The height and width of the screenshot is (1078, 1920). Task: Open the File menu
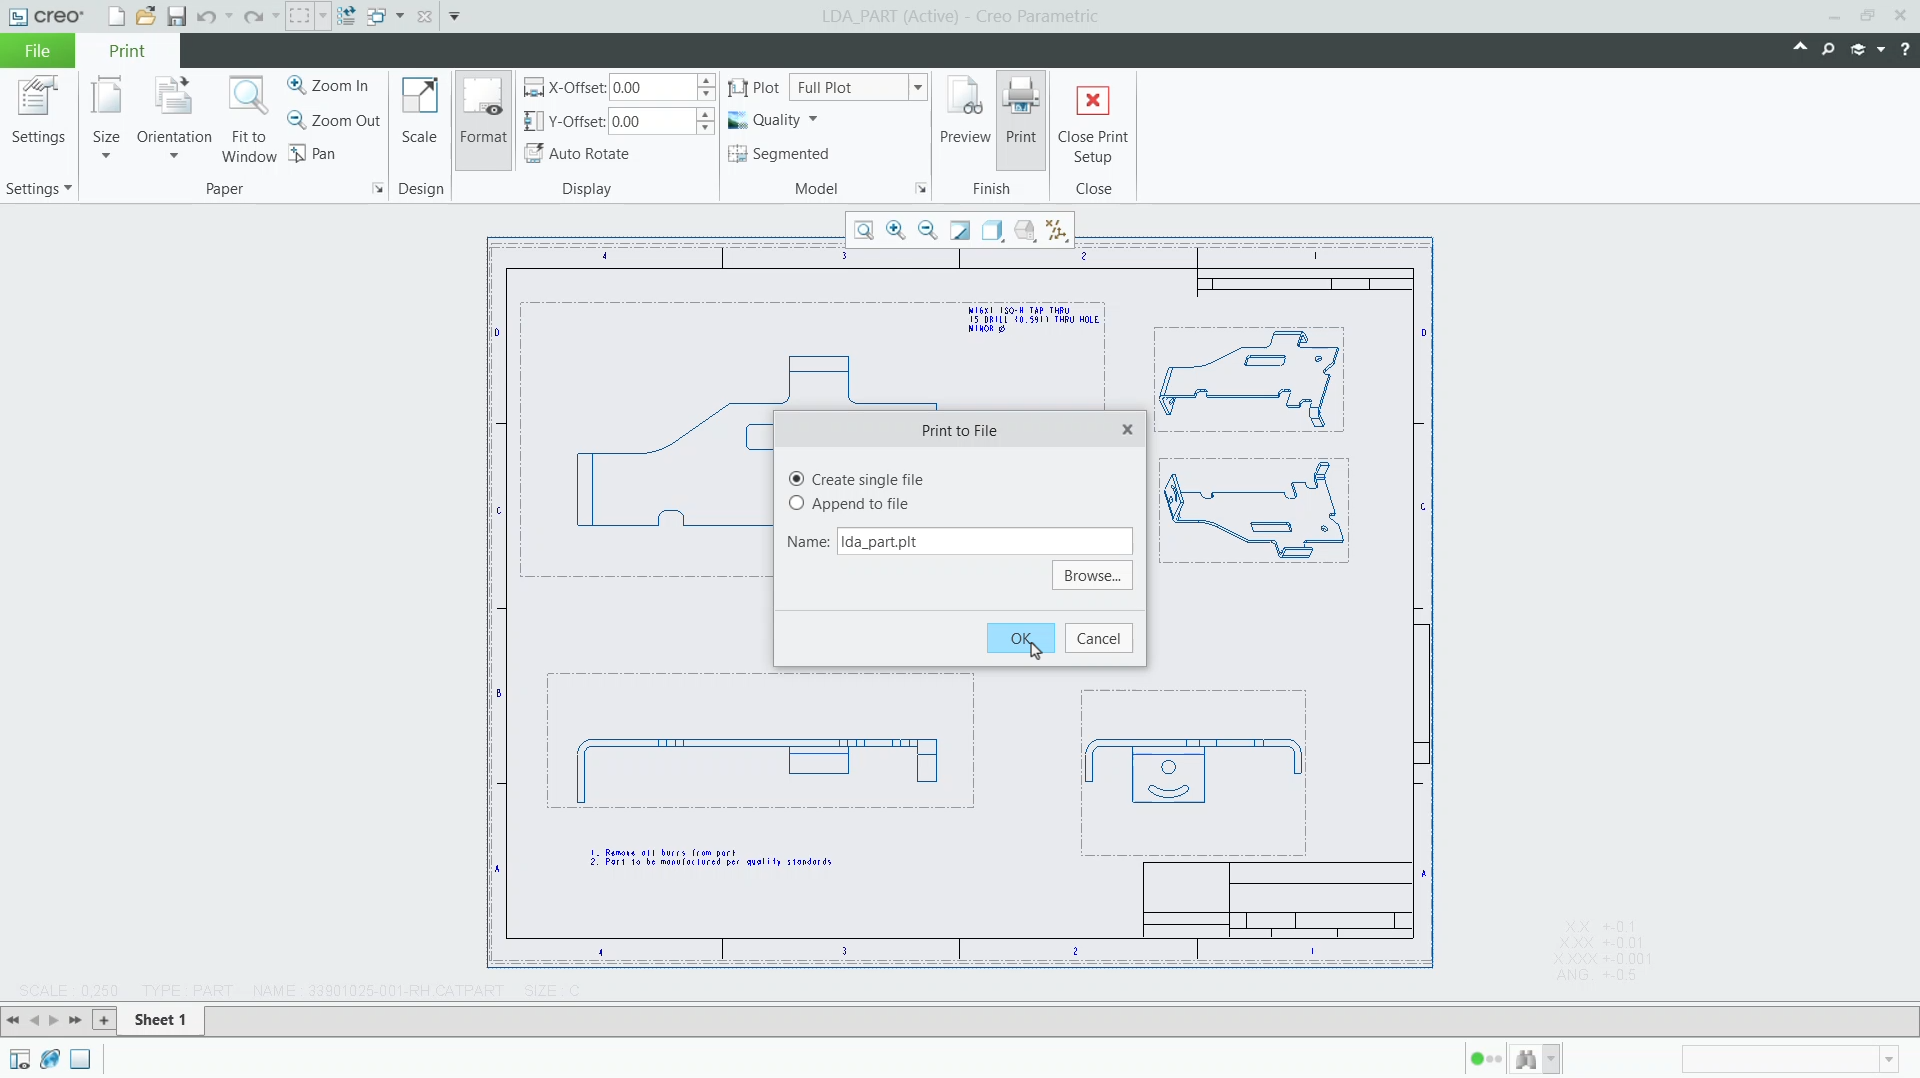(x=37, y=50)
